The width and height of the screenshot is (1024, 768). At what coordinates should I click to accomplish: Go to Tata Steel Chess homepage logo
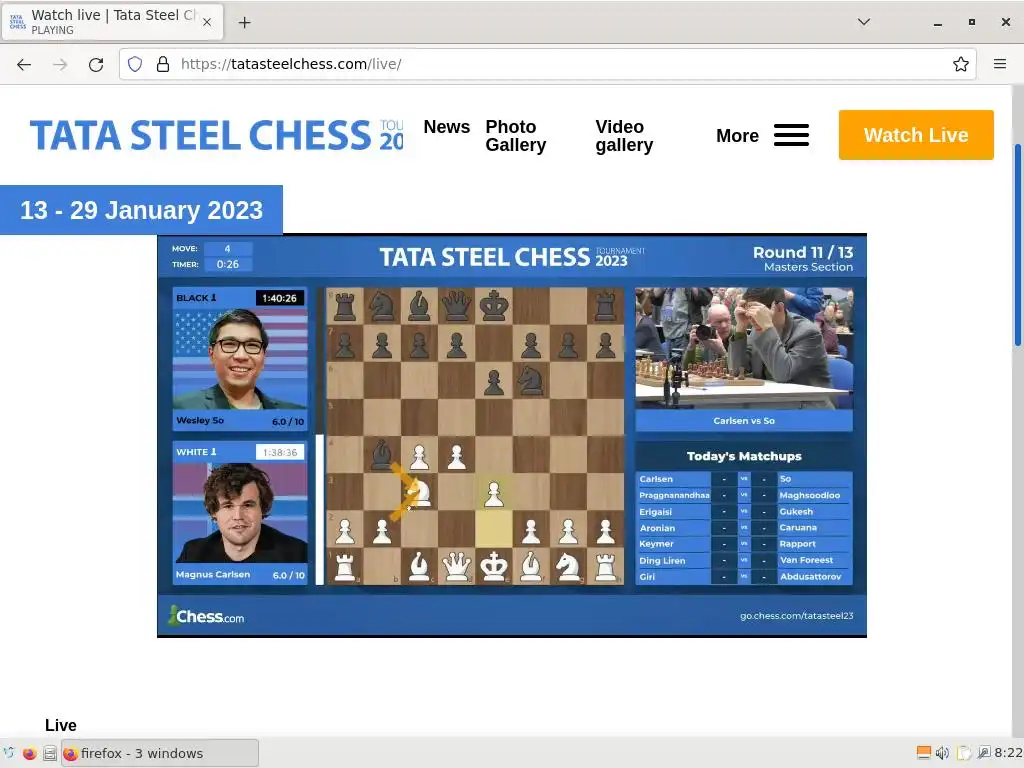216,135
